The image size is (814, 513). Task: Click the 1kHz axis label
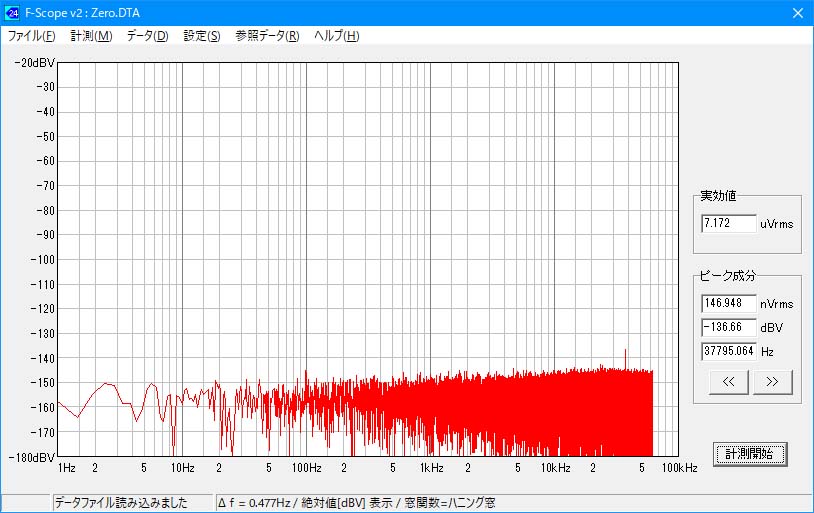(x=431, y=468)
